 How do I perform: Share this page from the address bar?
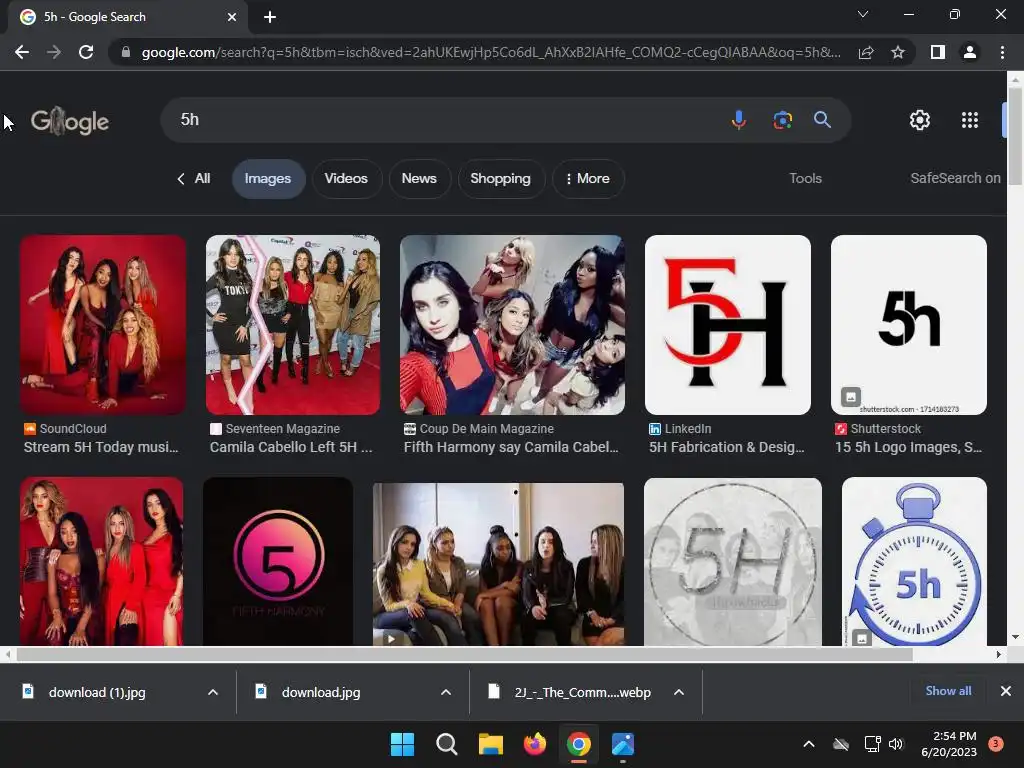(866, 52)
